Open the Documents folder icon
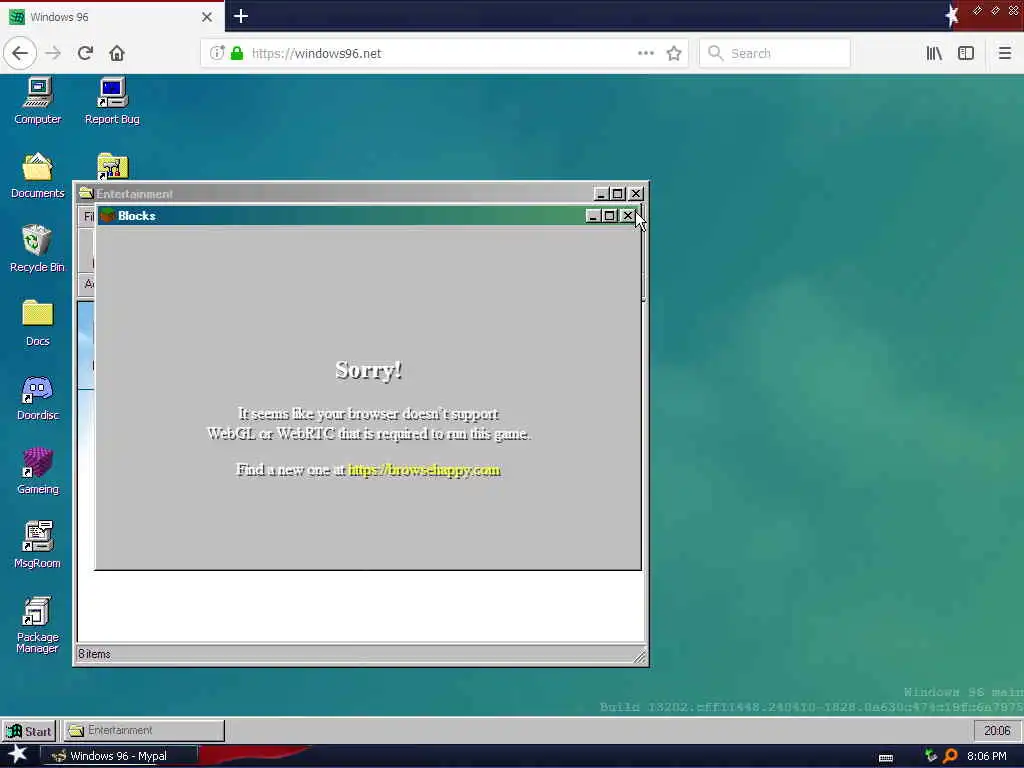Image resolution: width=1024 pixels, height=768 pixels. (38, 175)
